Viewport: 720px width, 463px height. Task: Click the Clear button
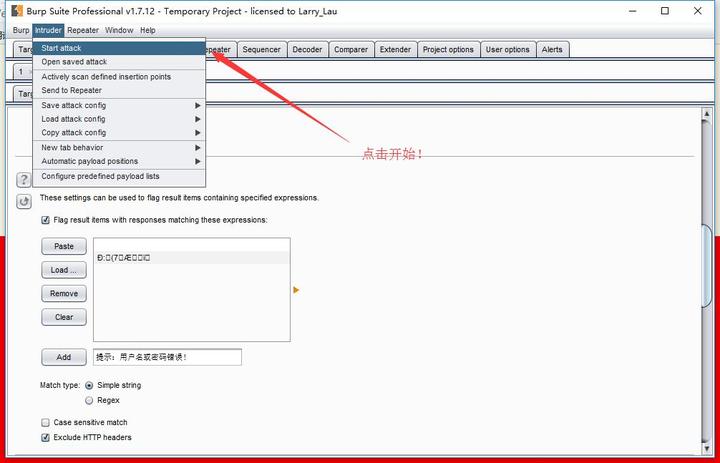coord(64,317)
